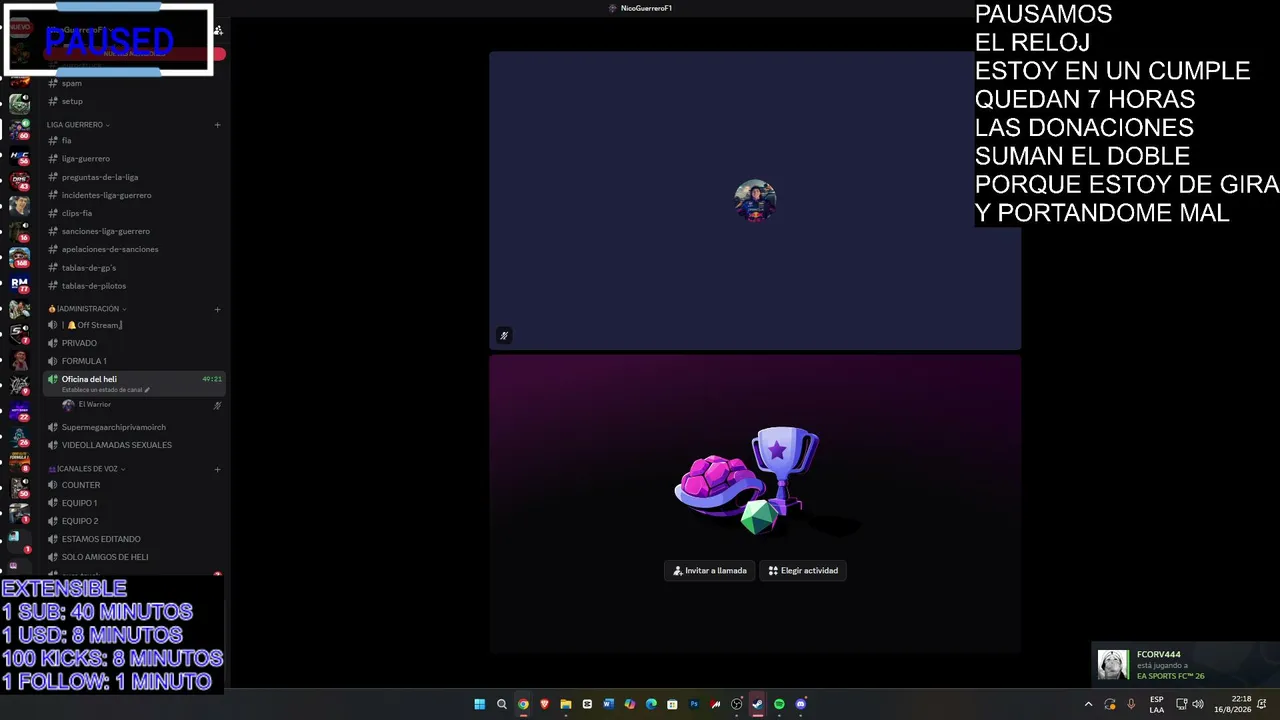Click the Elegir actividad button
Screen dimensions: 1280x720
coord(803,571)
